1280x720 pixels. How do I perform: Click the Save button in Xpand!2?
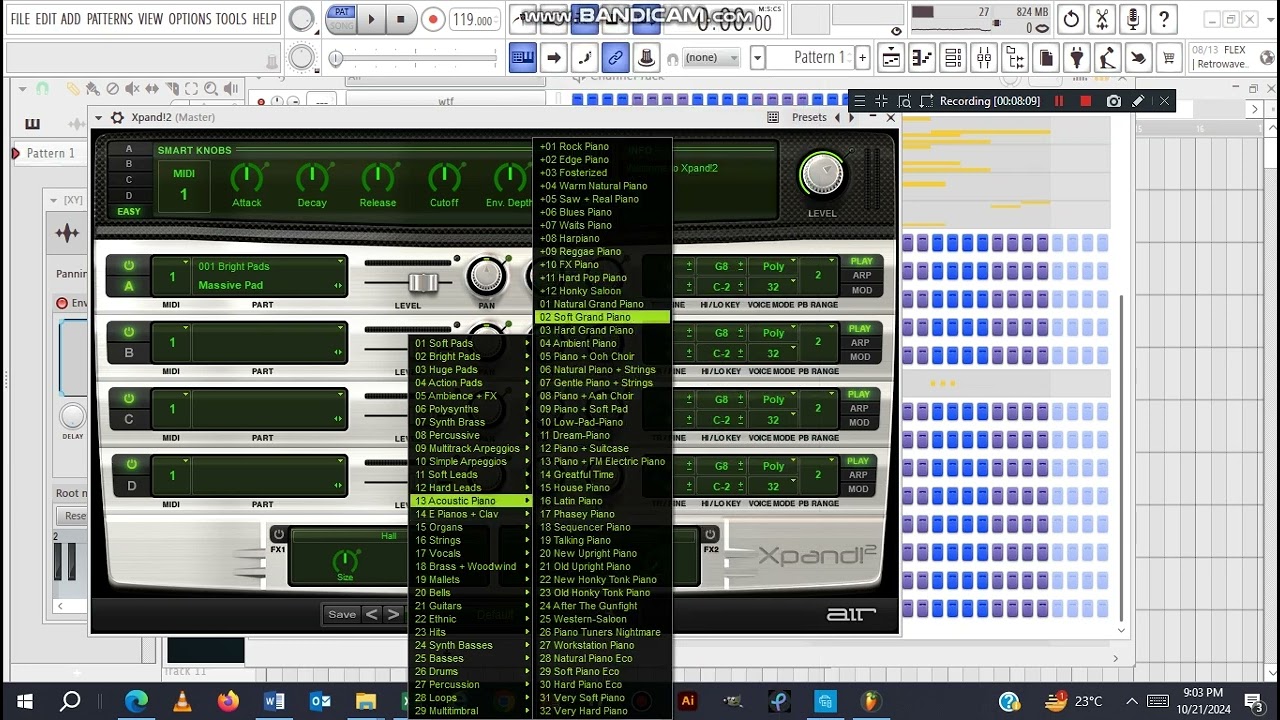pyautogui.click(x=342, y=614)
